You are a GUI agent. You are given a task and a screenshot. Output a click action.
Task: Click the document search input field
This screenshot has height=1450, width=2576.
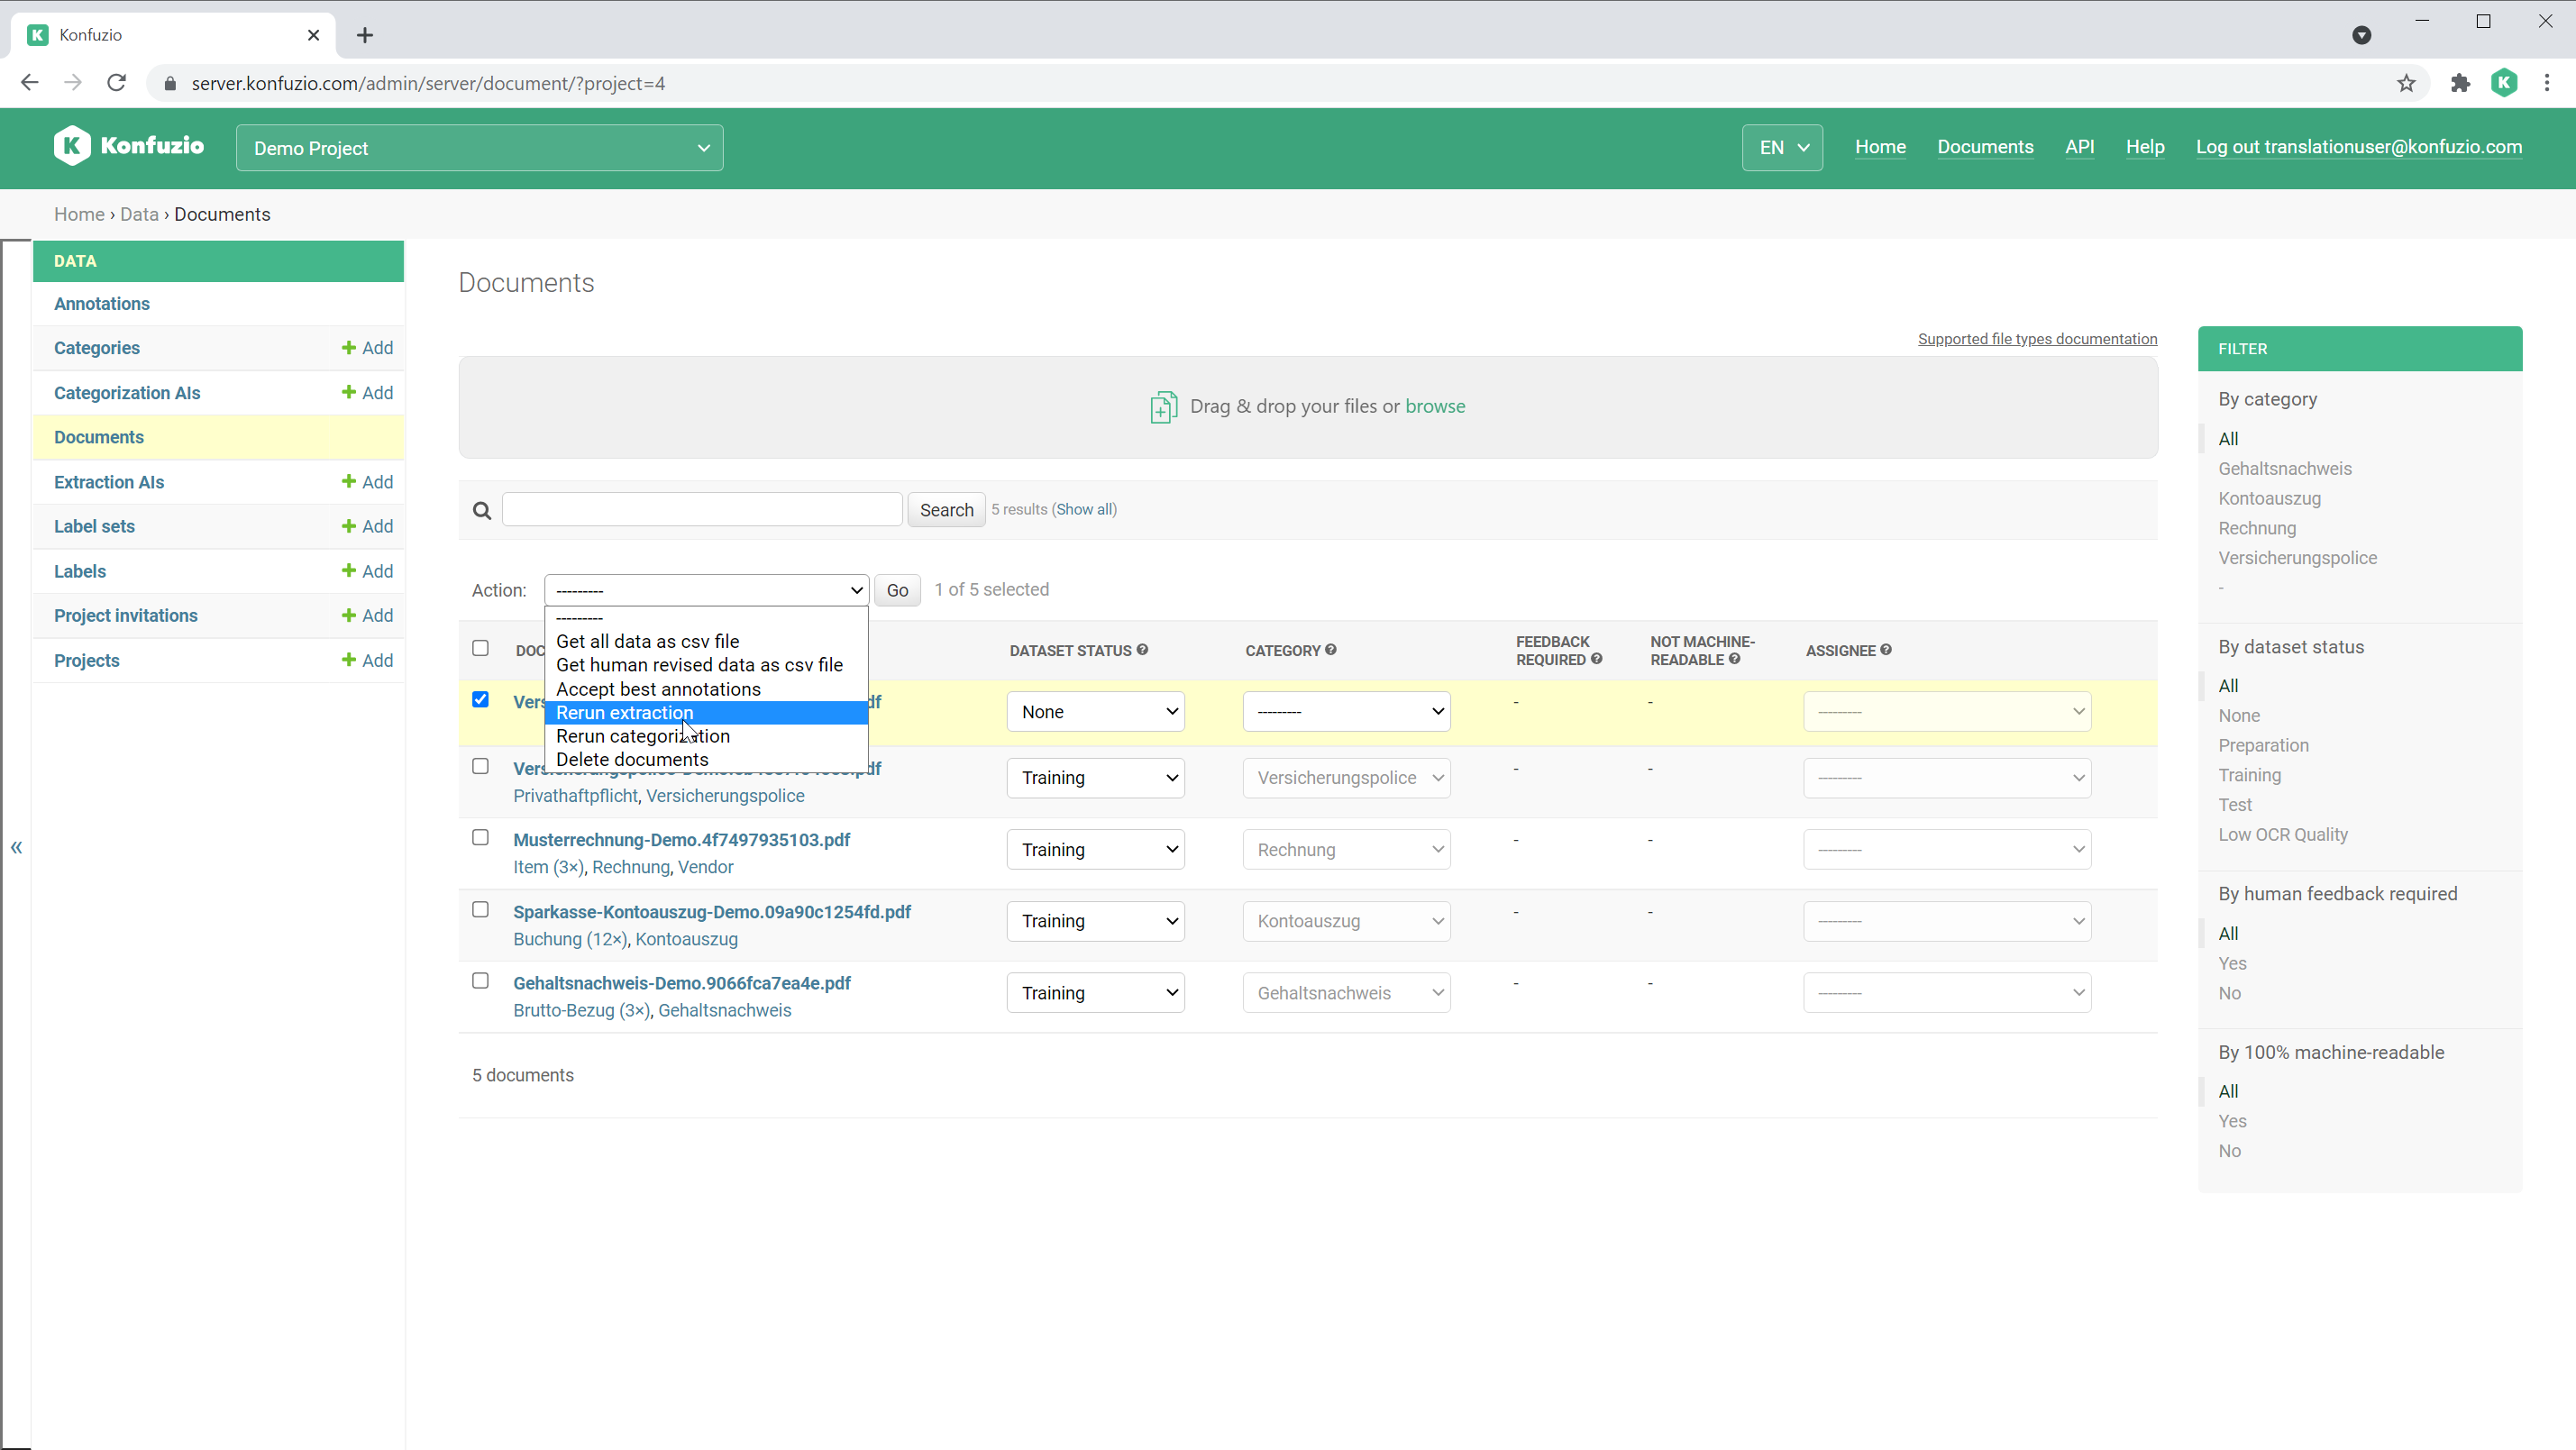pos(702,509)
